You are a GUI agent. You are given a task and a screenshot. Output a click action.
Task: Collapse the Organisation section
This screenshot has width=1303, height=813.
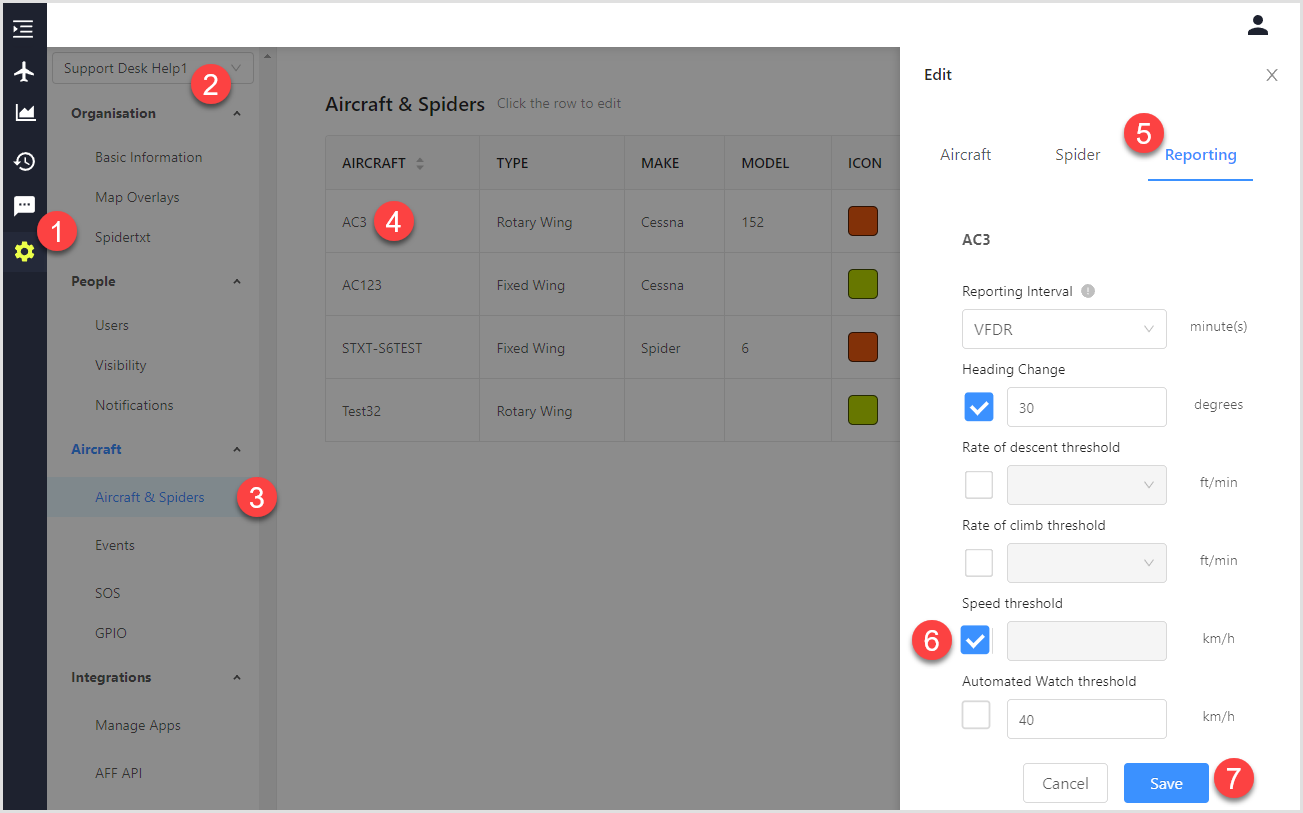(236, 113)
